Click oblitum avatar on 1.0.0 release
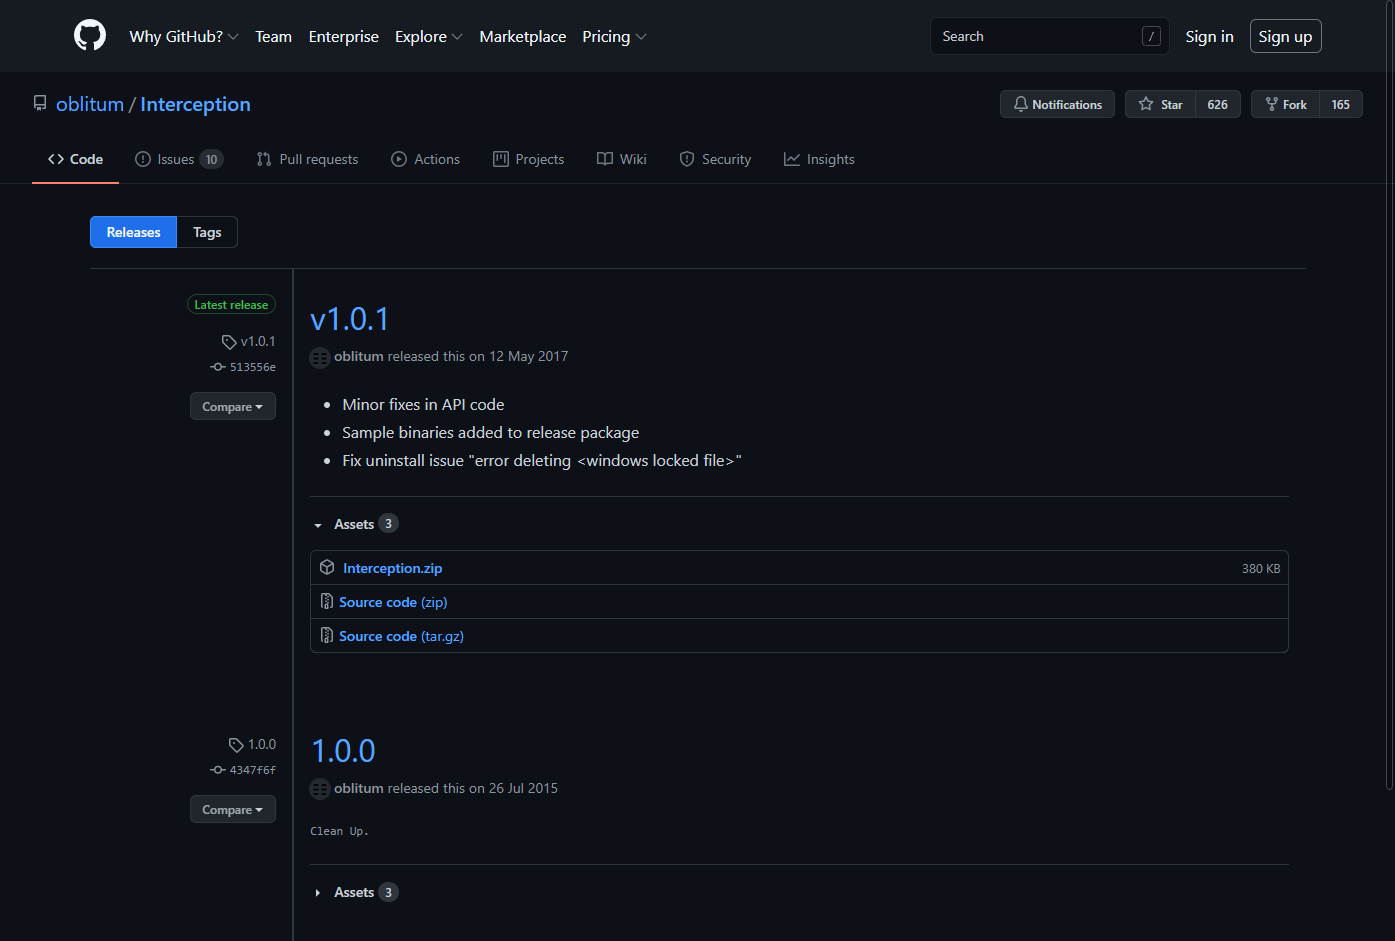Screen dimensions: 1395x941 tap(320, 789)
